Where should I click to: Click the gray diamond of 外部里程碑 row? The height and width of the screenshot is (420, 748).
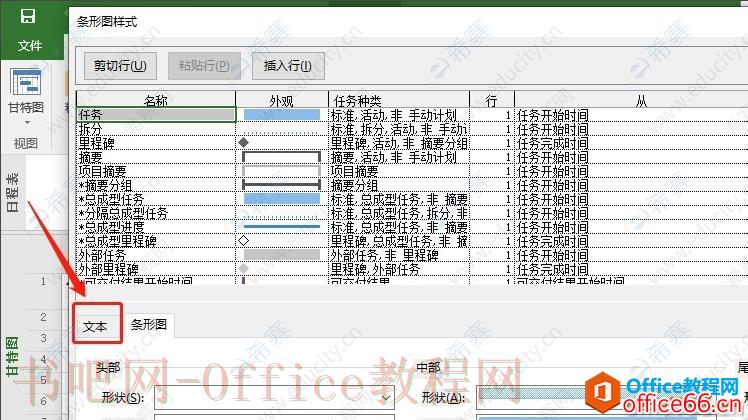[x=244, y=269]
